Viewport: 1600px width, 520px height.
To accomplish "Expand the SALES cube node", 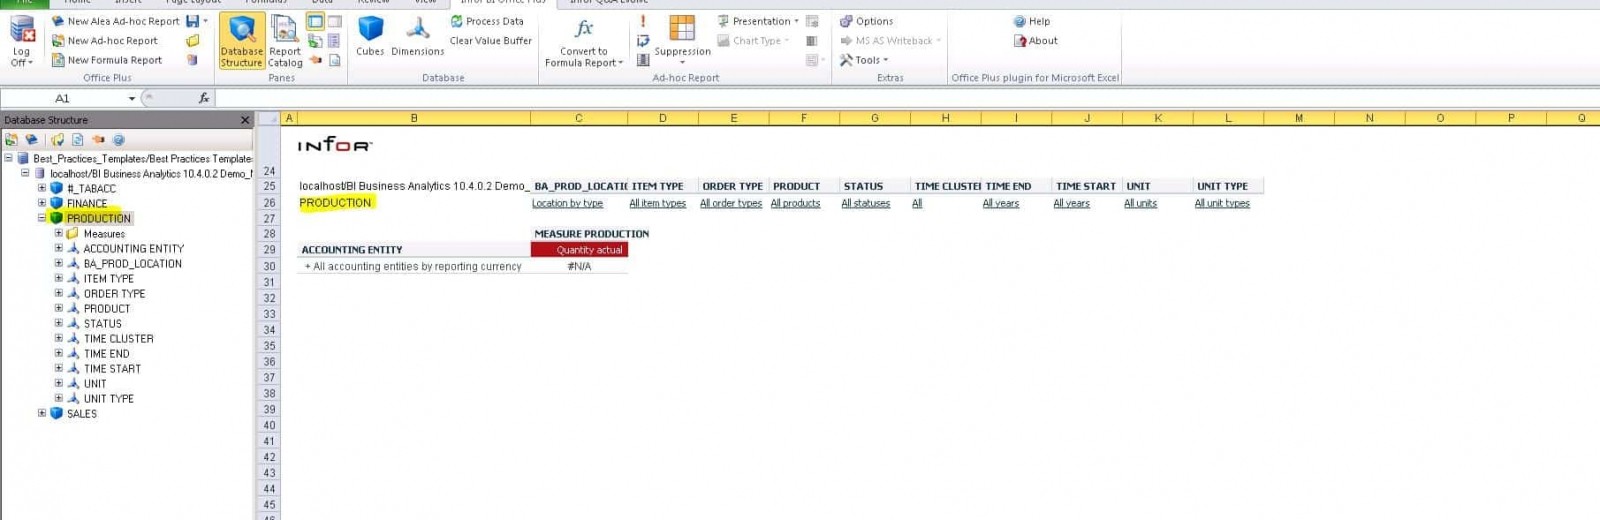I will pos(42,413).
